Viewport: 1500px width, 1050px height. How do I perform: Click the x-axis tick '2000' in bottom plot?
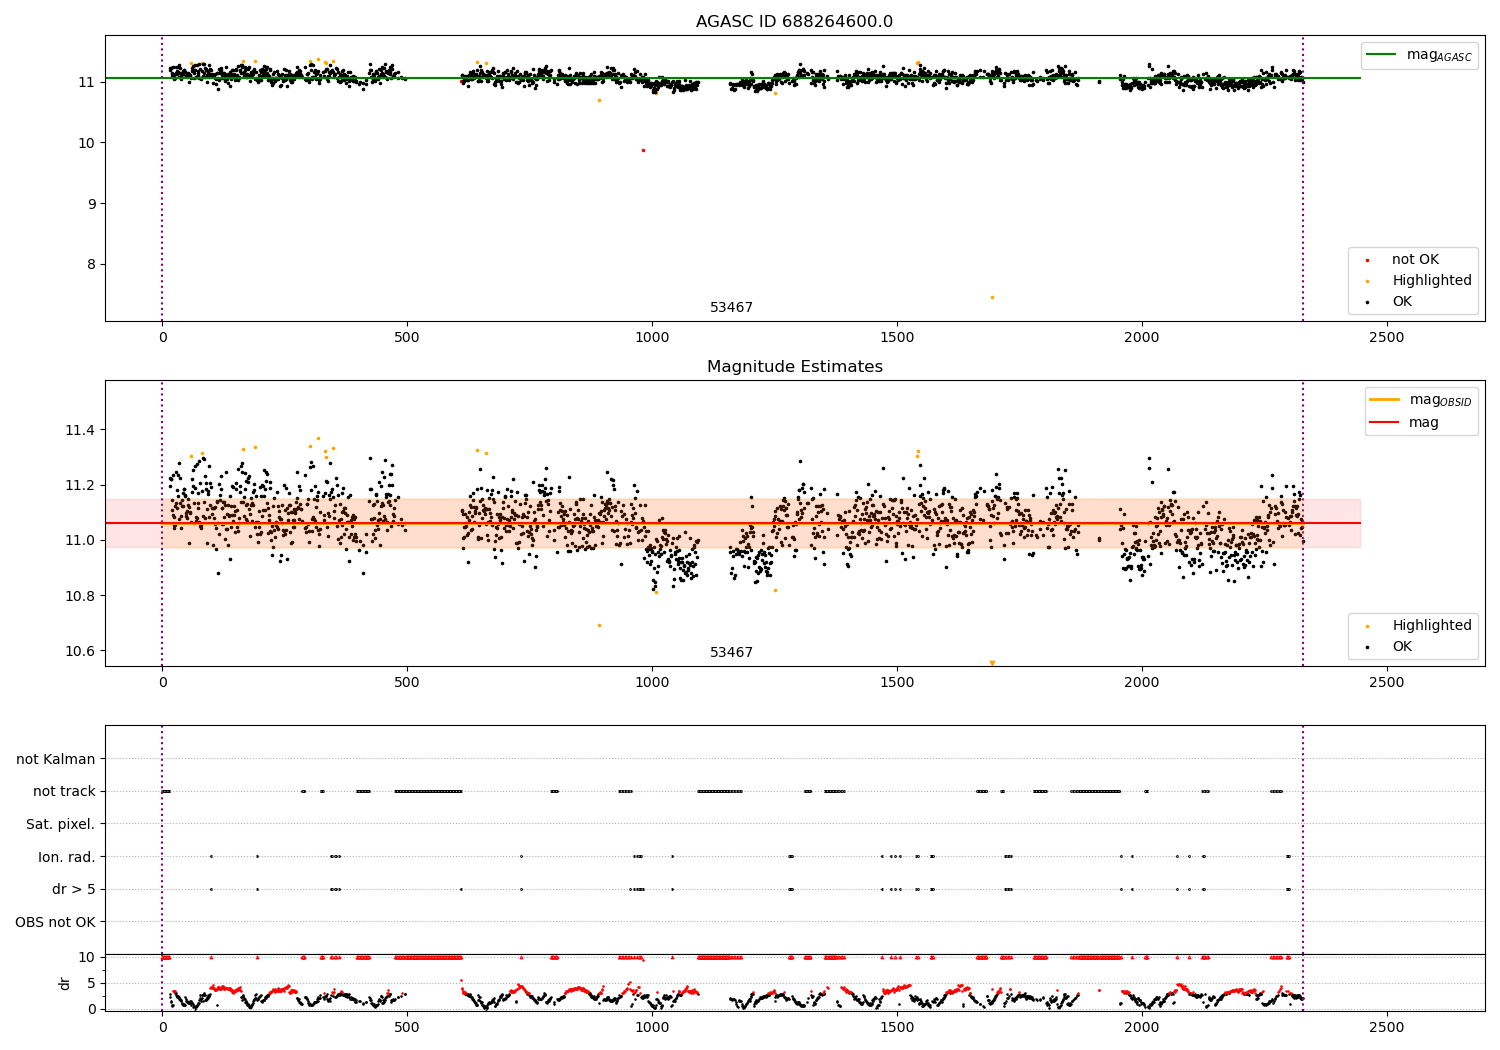(x=1142, y=1027)
